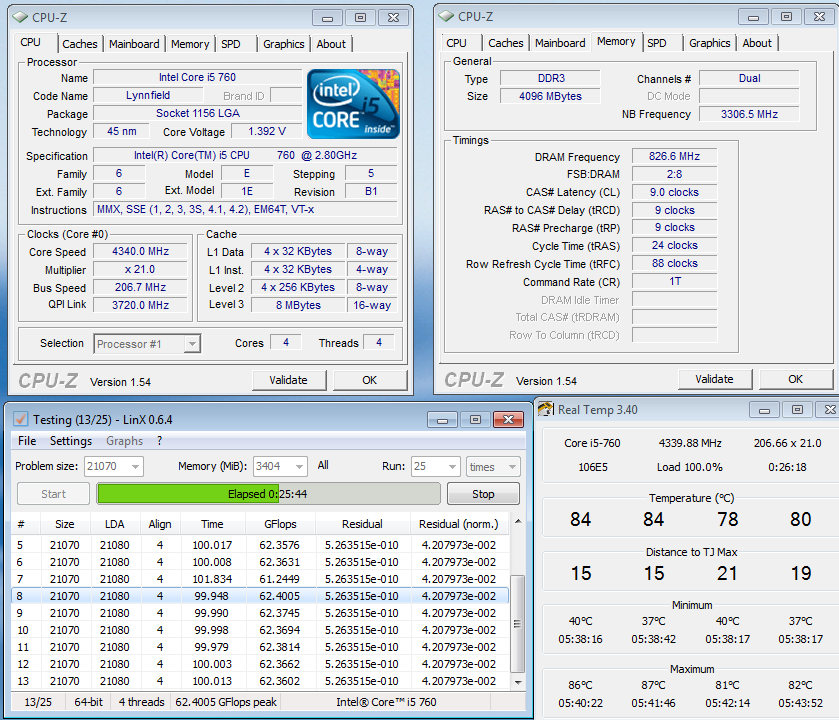The height and width of the screenshot is (720, 839).
Task: Click the right CPU-Z window's title icon
Action: click(447, 16)
